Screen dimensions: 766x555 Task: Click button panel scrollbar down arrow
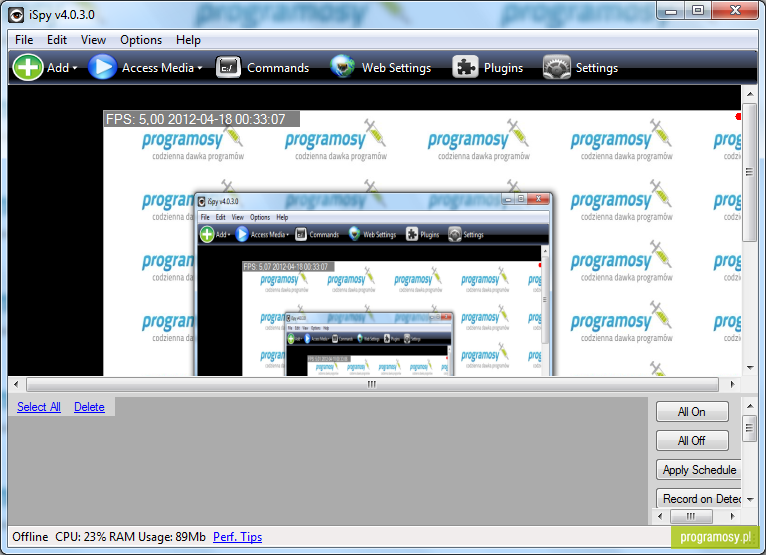click(750, 499)
